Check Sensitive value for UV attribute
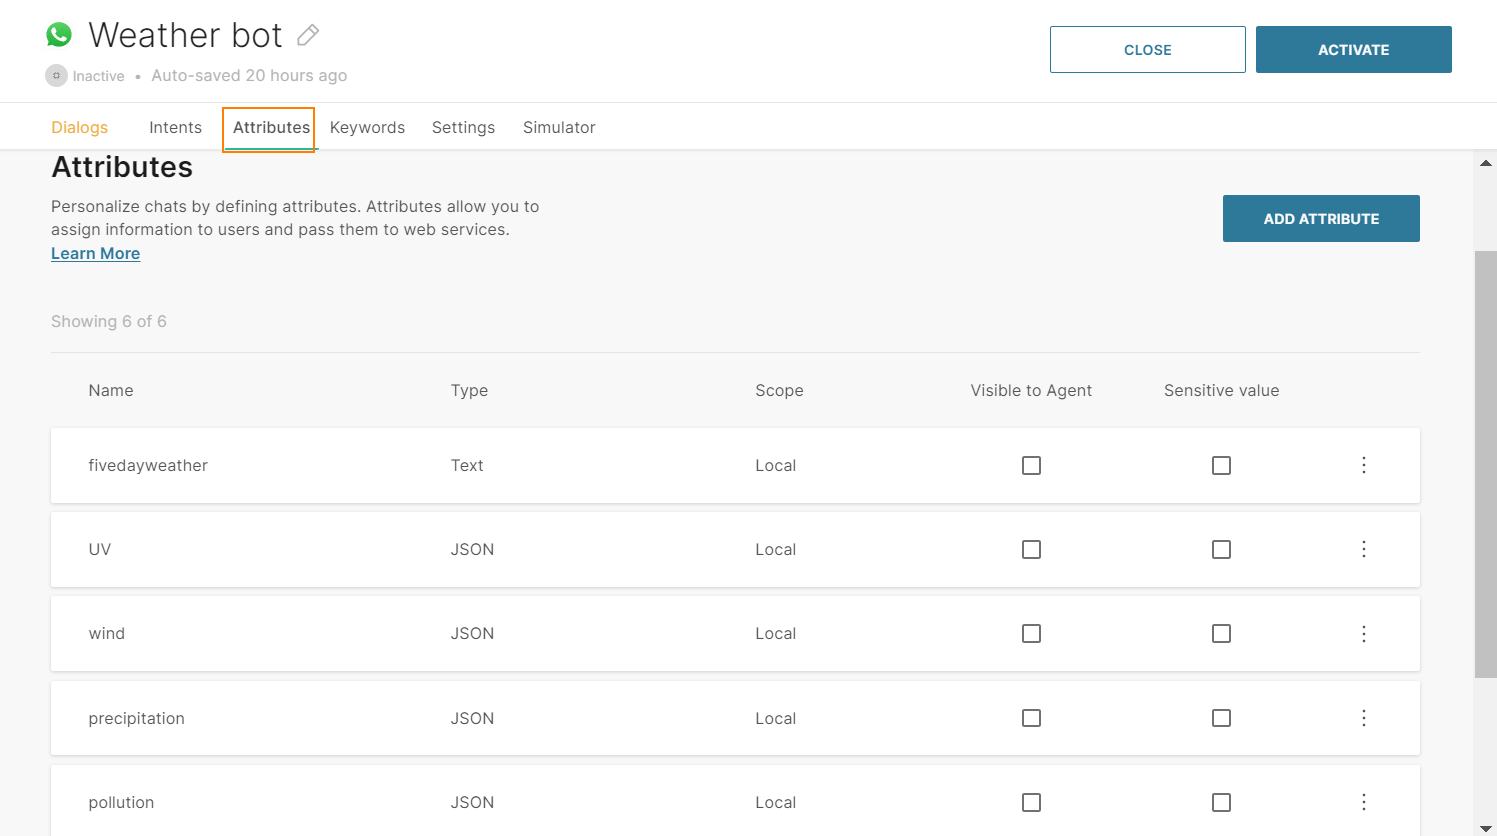Viewport: 1497px width, 836px height. (x=1221, y=549)
